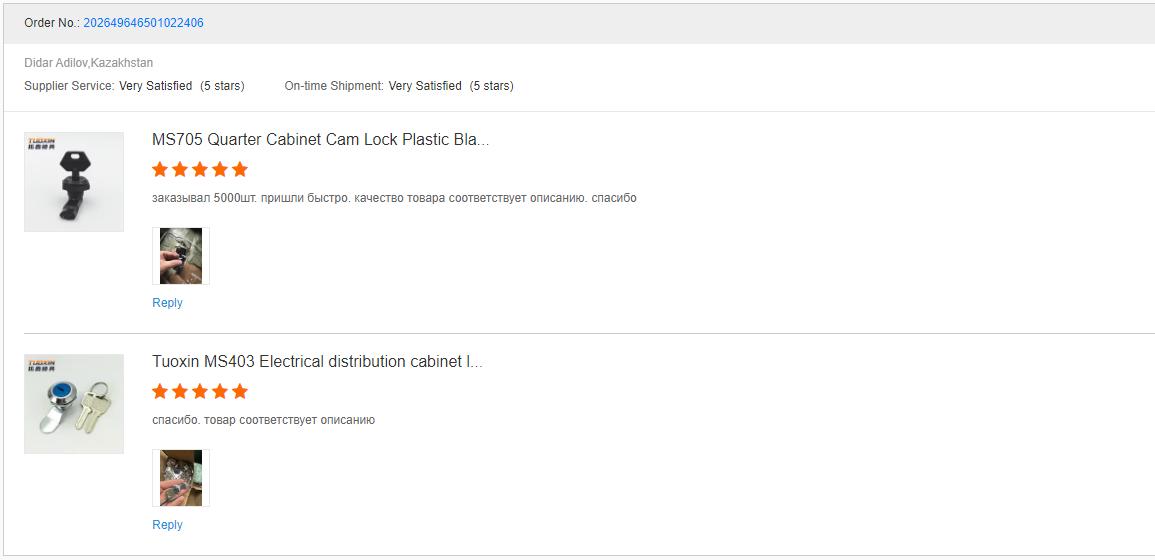Open the MS705 black cam lock product image
1155x560 pixels.
[74, 182]
